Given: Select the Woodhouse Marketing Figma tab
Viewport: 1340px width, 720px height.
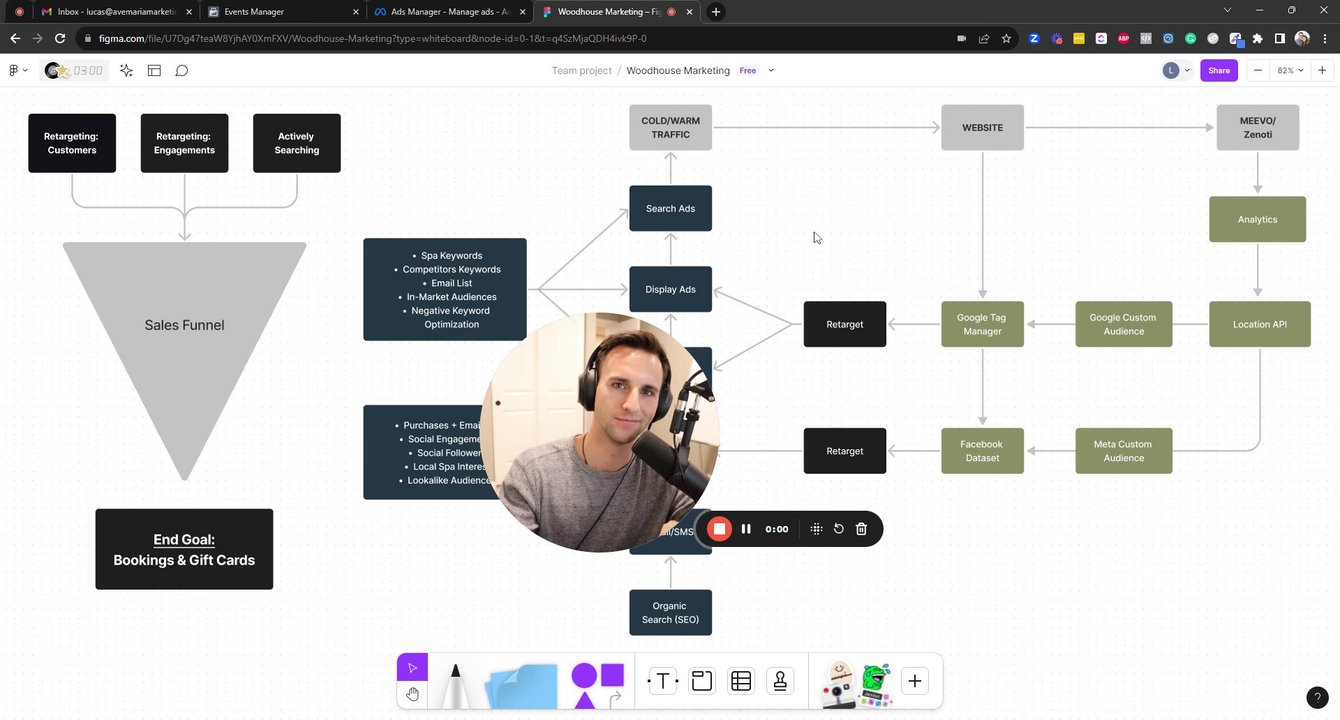Looking at the screenshot, I should (616, 12).
